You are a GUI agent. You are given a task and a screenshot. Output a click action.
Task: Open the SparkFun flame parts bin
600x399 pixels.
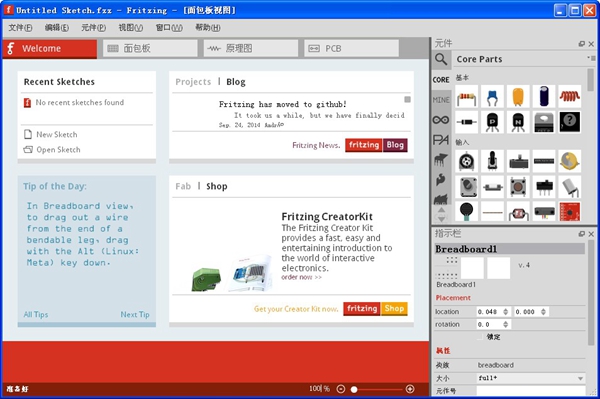coord(441,179)
